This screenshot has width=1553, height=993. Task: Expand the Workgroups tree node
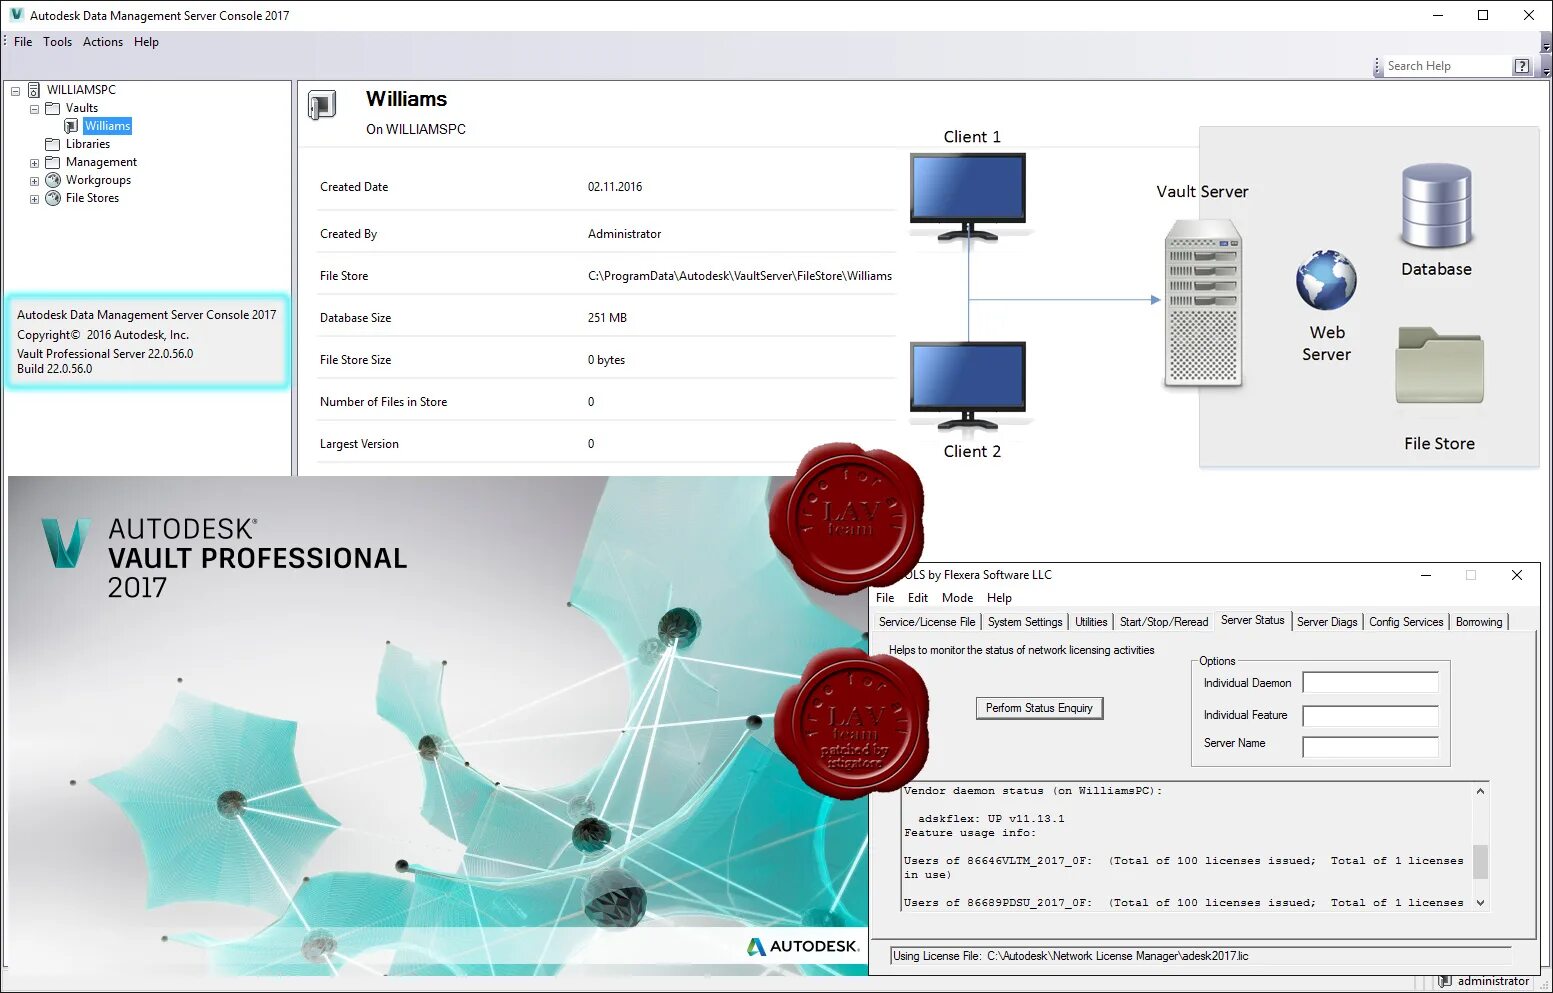coord(34,181)
